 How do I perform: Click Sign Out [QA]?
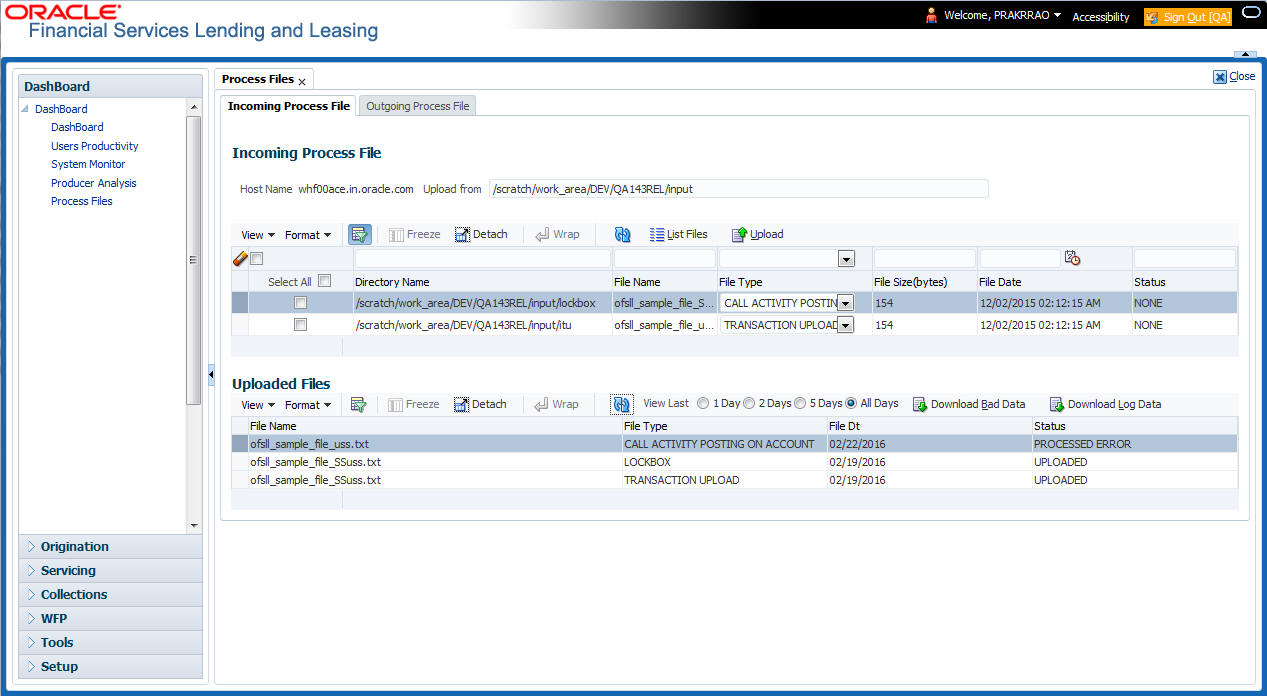coord(1188,17)
